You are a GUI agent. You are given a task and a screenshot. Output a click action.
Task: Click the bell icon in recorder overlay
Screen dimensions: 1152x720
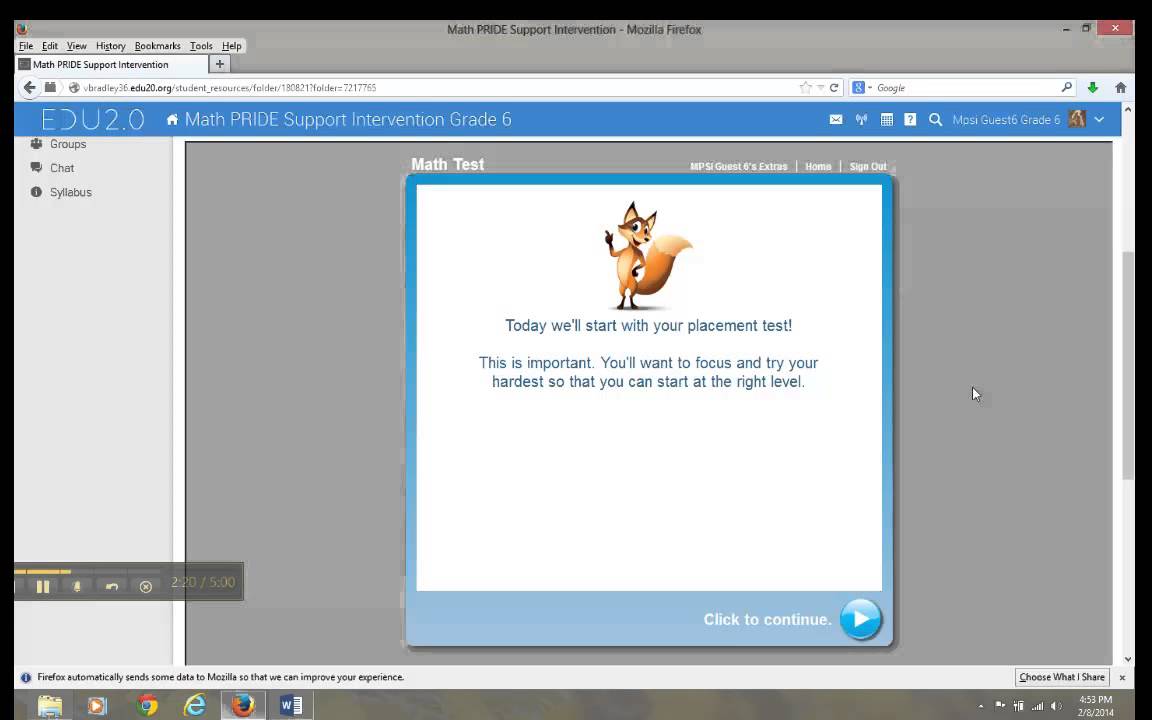pyautogui.click(x=77, y=586)
